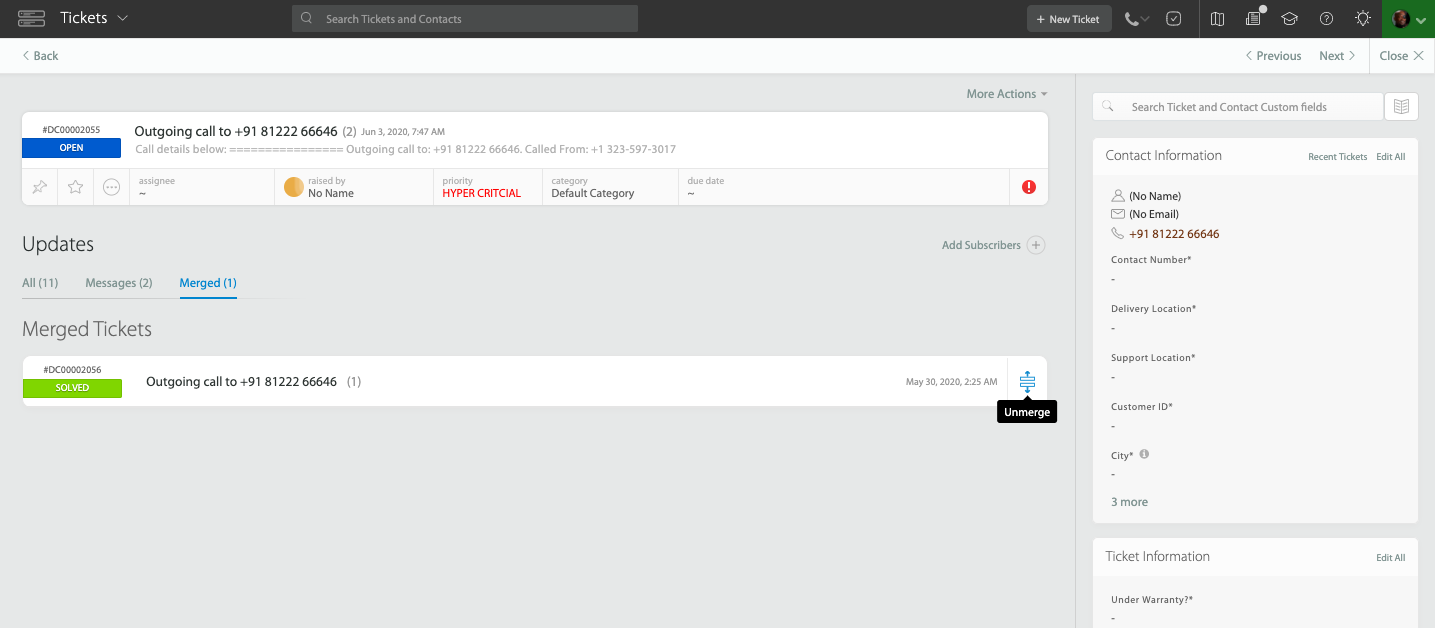
Task: Expand the 3 more contact fields
Action: coord(1129,502)
